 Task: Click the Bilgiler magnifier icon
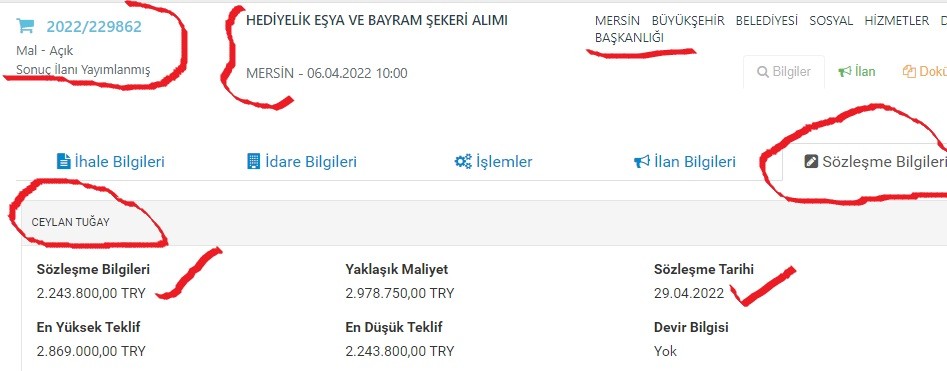[763, 72]
